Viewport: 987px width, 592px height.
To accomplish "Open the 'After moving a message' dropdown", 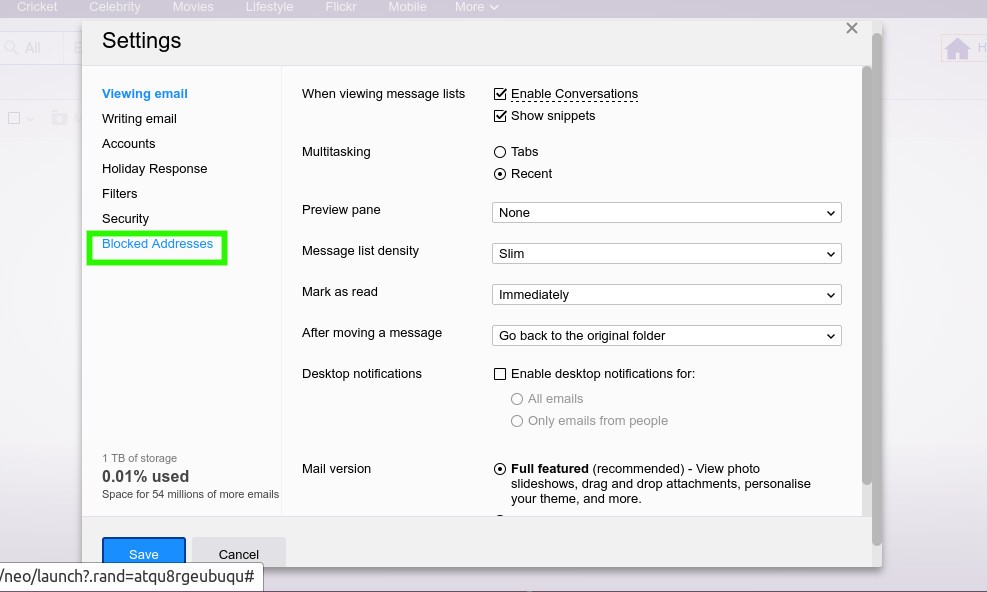I will 666,335.
